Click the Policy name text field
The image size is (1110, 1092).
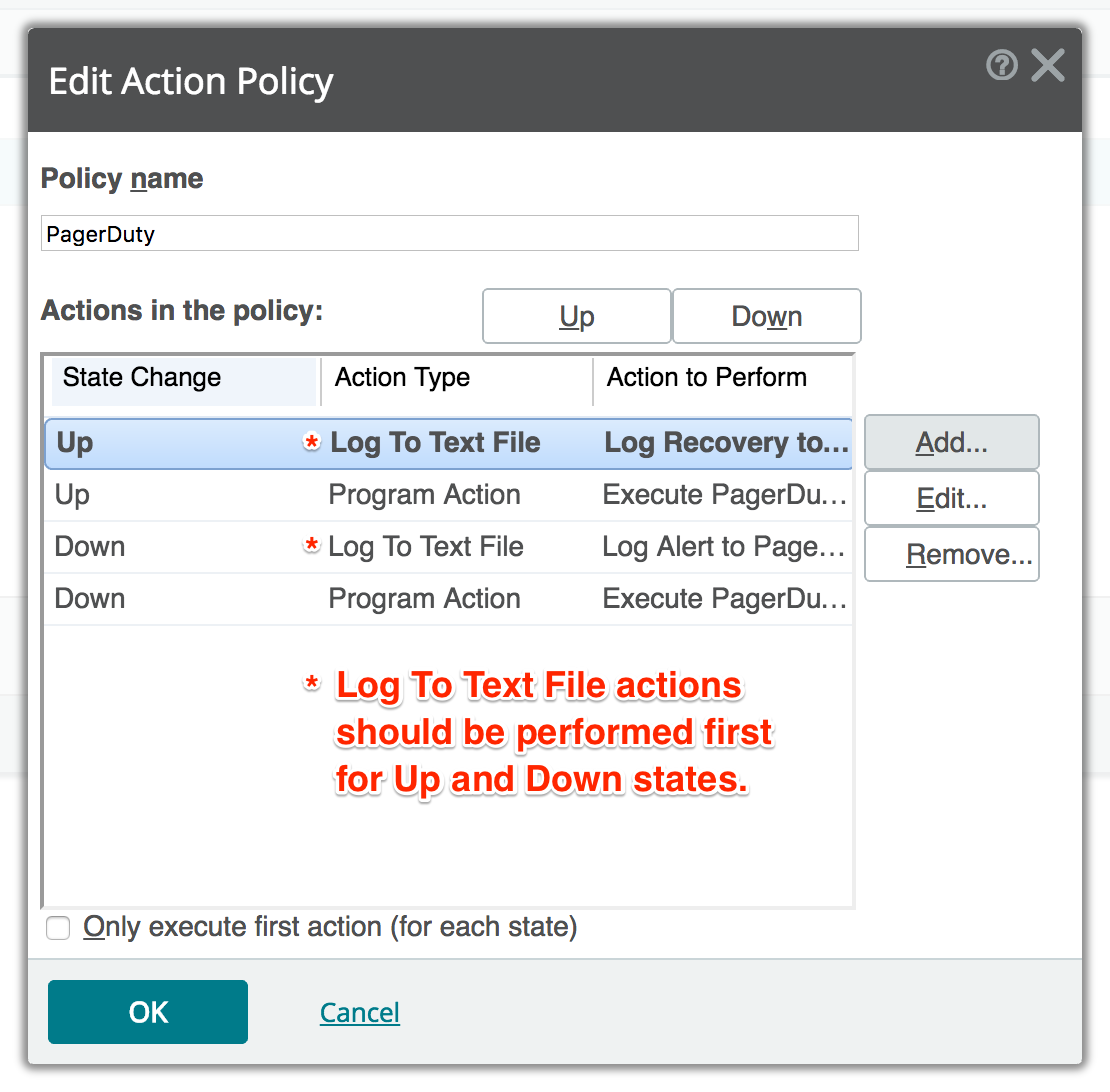(449, 234)
